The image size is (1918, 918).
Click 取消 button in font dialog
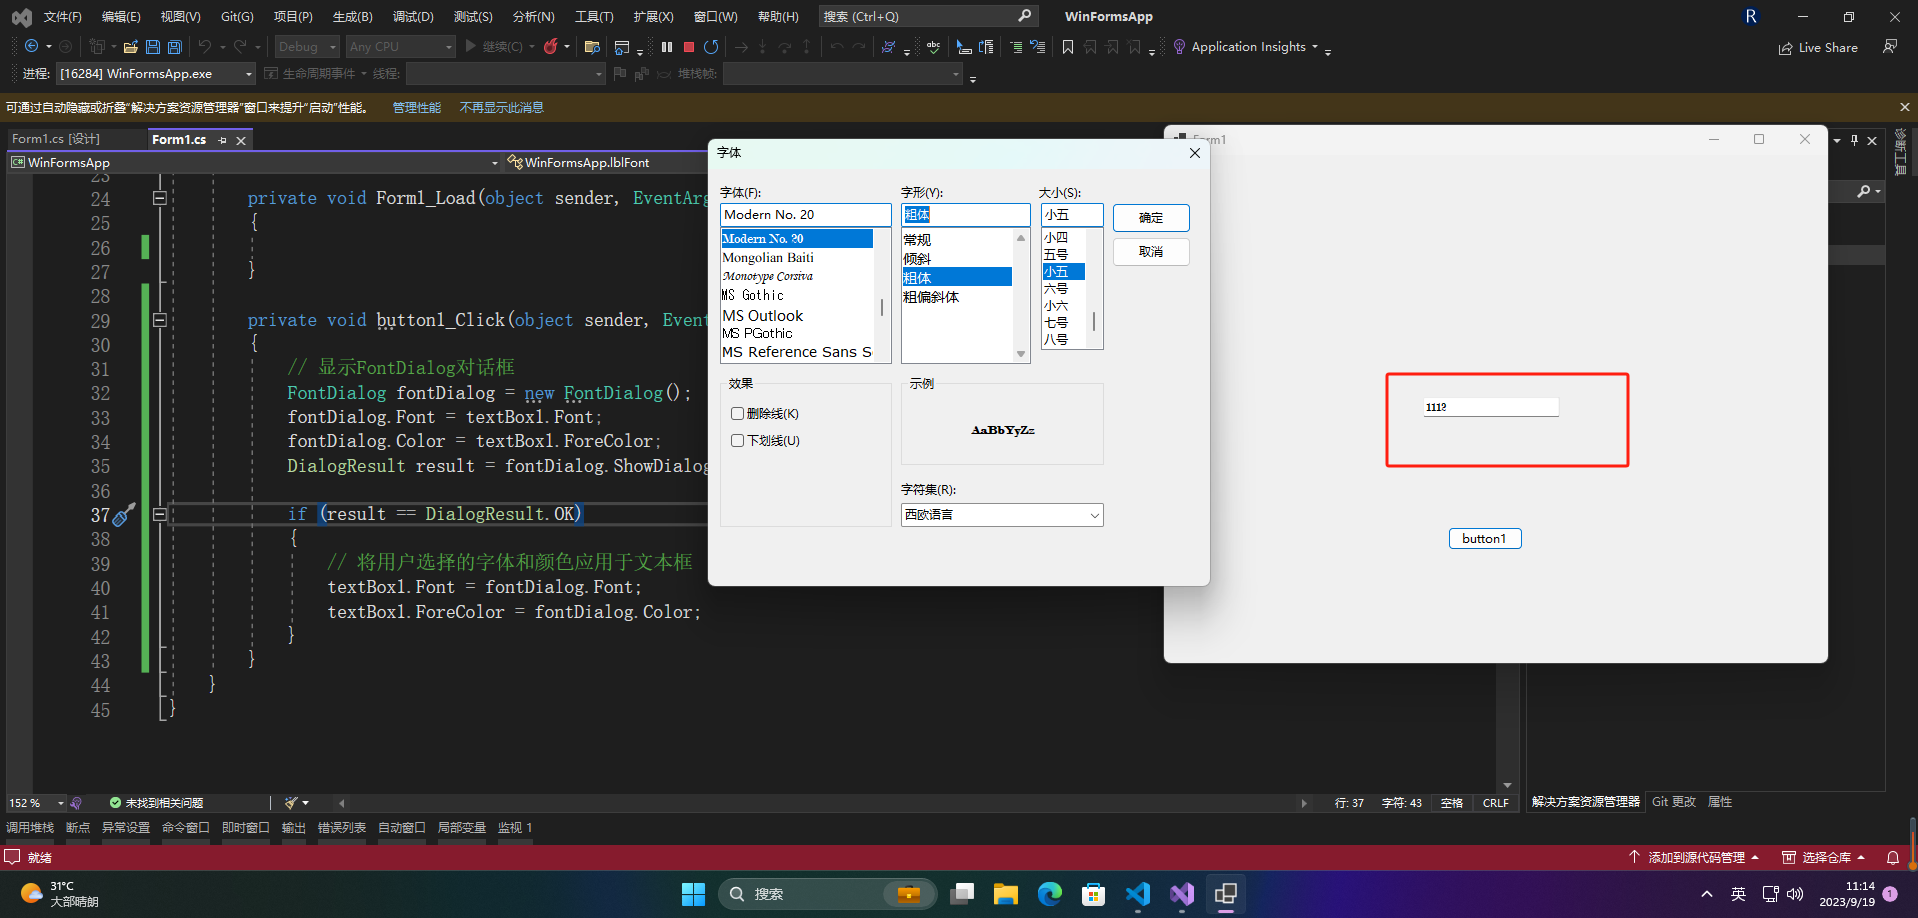(x=1151, y=252)
